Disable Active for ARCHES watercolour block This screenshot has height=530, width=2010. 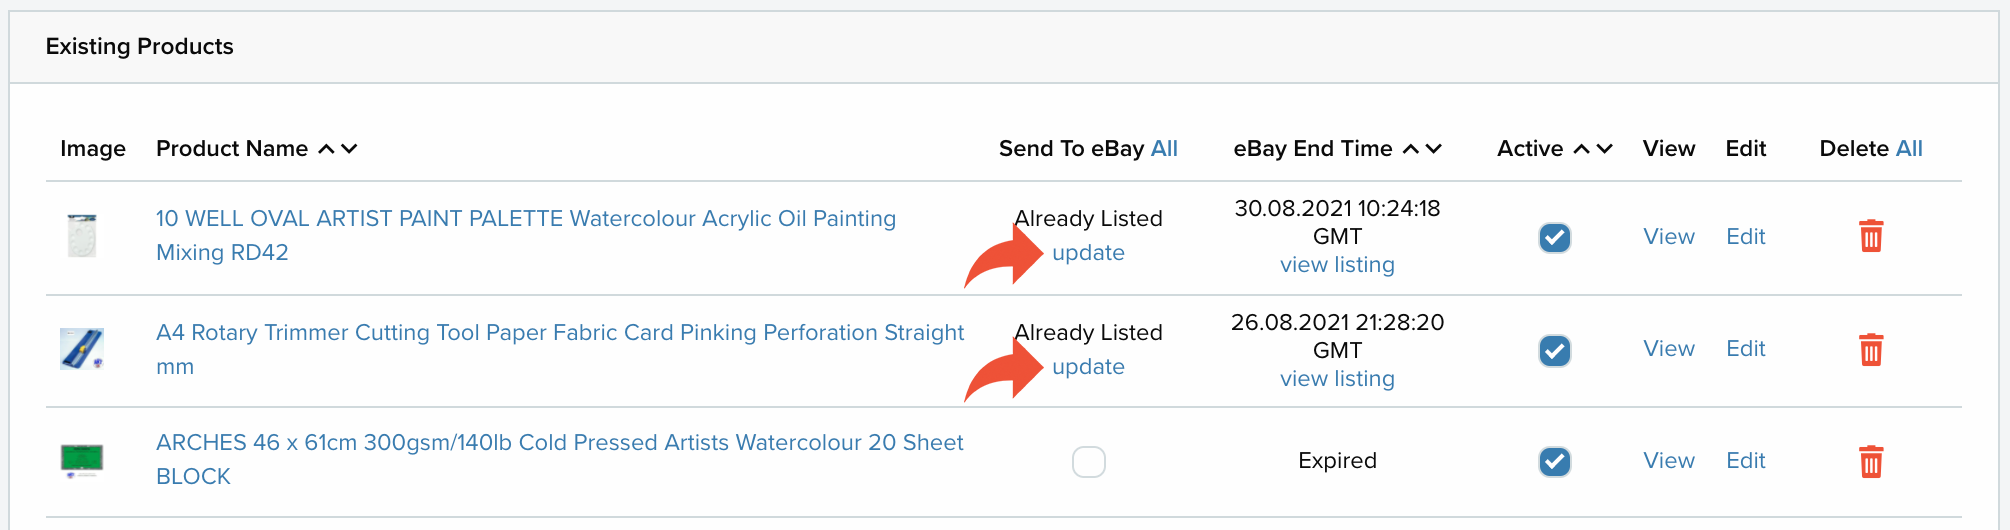pyautogui.click(x=1554, y=462)
